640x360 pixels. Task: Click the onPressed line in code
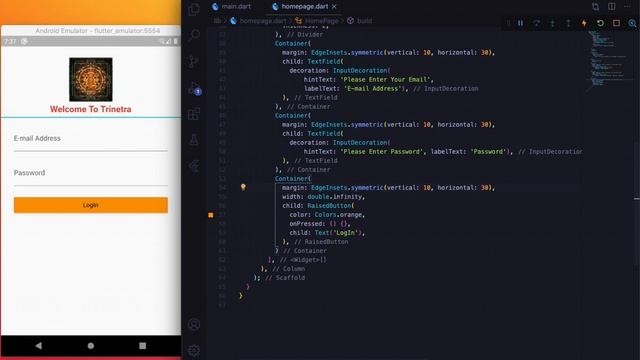coord(320,224)
